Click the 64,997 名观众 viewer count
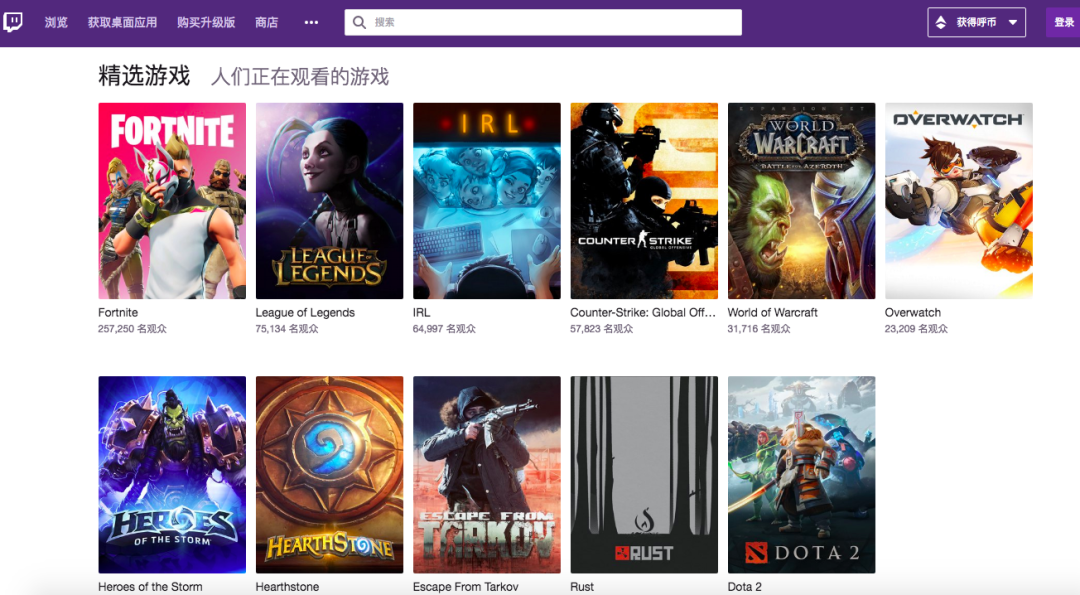This screenshot has width=1080, height=595. [444, 329]
